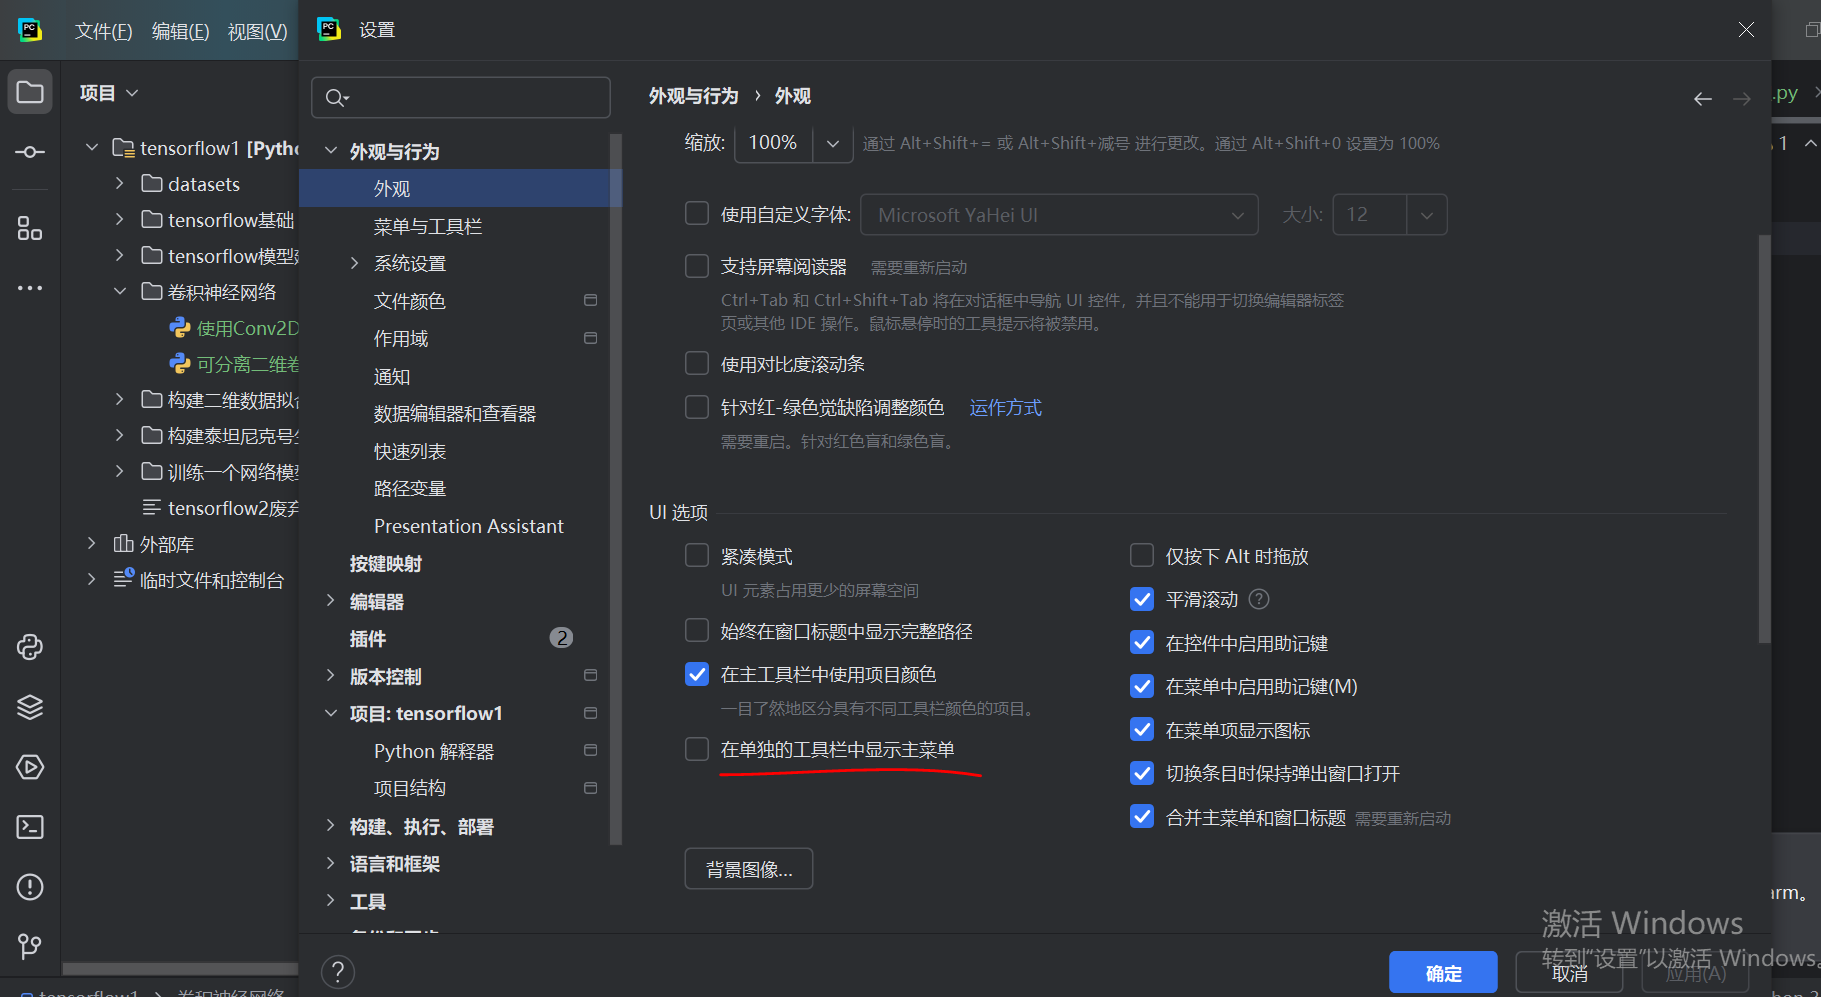Viewport: 1821px width, 997px height.
Task: Uncheck 在控件中启用助记键
Action: pos(1142,642)
